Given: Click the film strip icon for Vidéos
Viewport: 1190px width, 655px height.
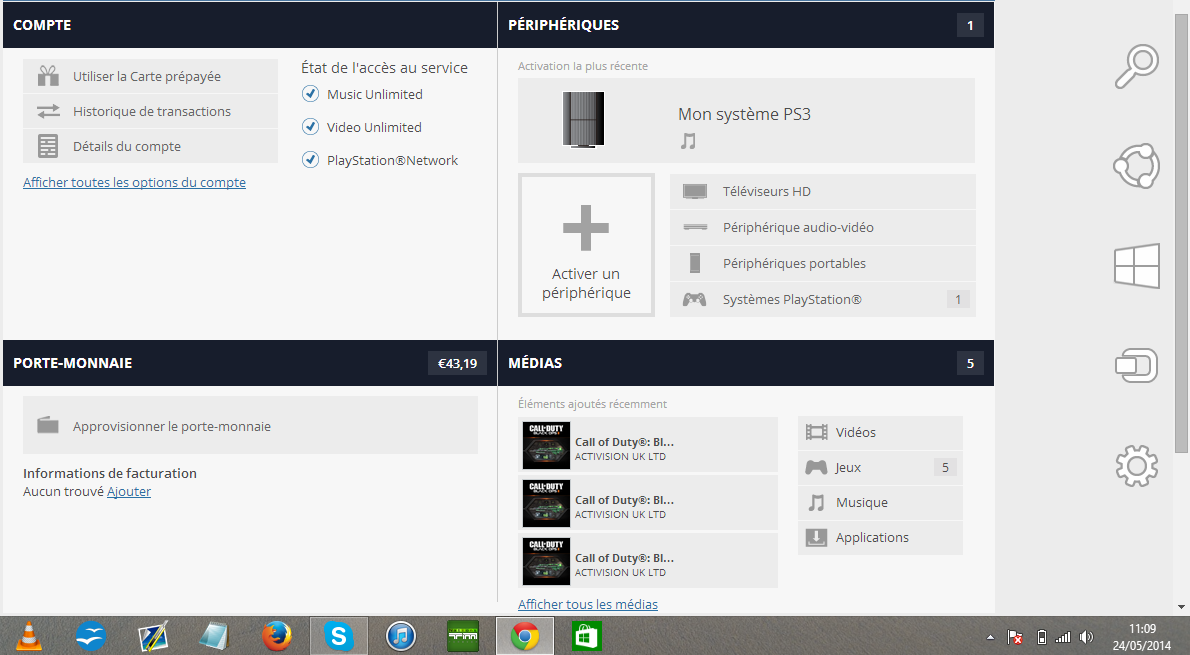Looking at the screenshot, I should (x=817, y=432).
